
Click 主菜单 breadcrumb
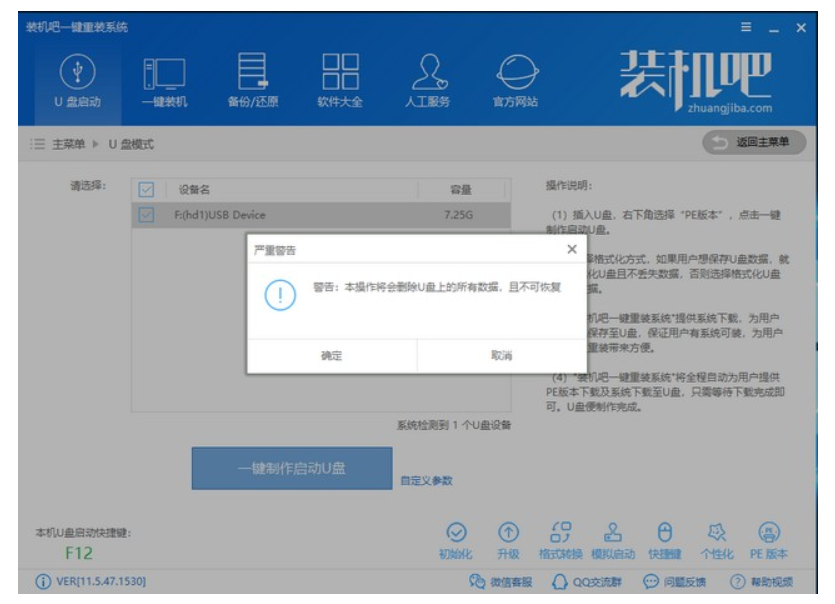pos(69,144)
